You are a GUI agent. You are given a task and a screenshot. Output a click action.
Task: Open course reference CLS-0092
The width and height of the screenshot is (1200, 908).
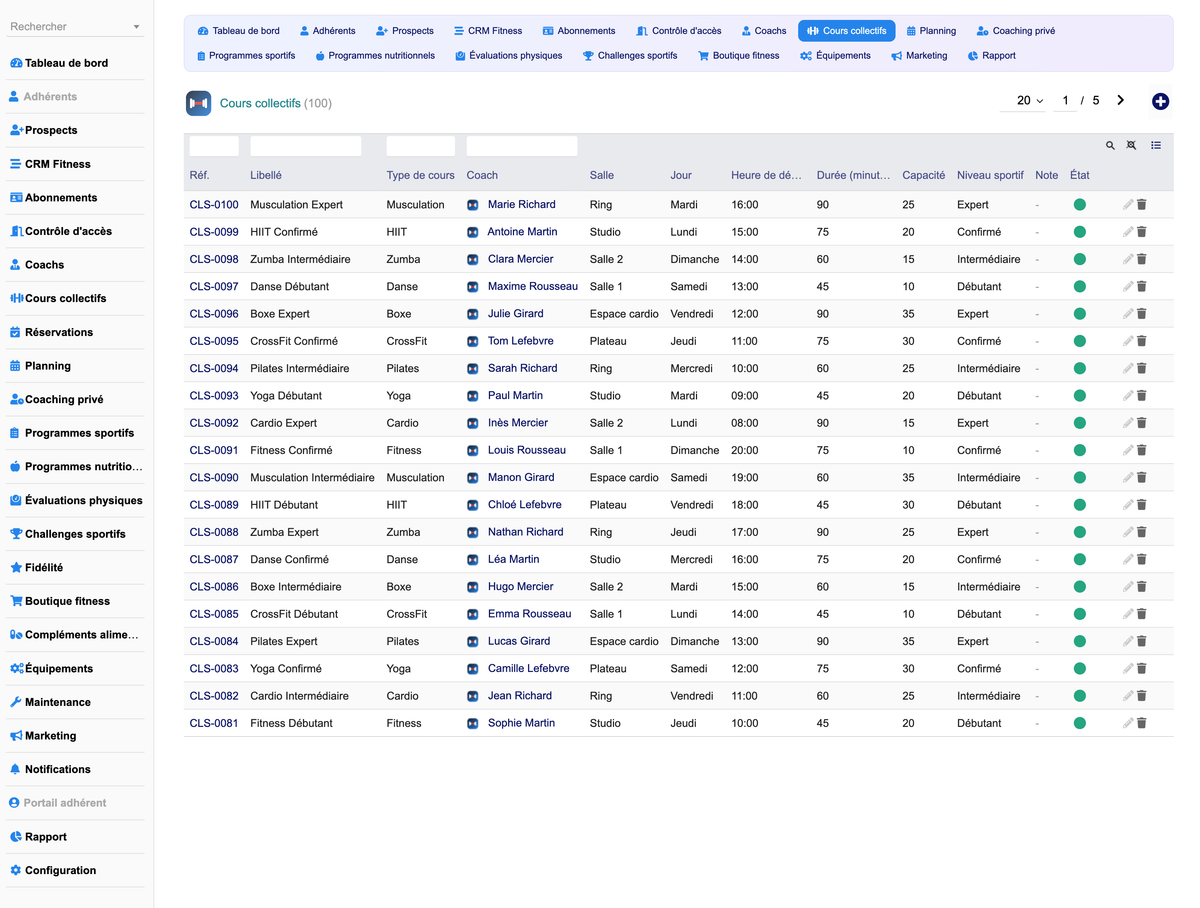pos(214,423)
